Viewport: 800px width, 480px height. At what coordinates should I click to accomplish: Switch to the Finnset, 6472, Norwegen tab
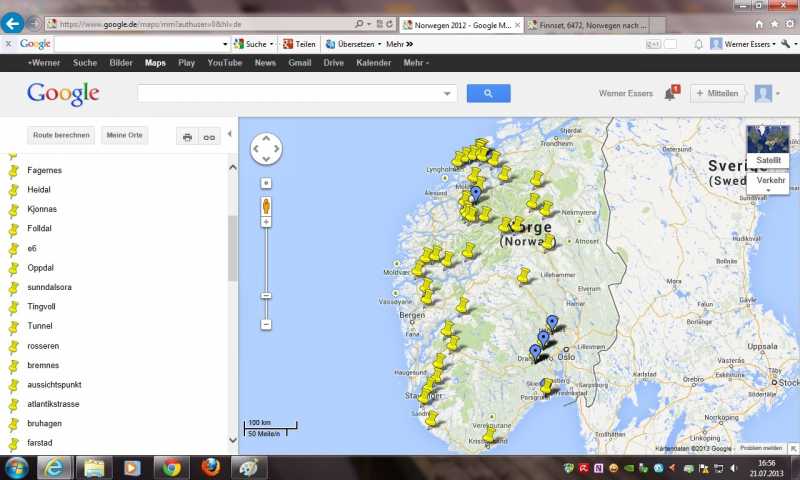pyautogui.click(x=587, y=23)
